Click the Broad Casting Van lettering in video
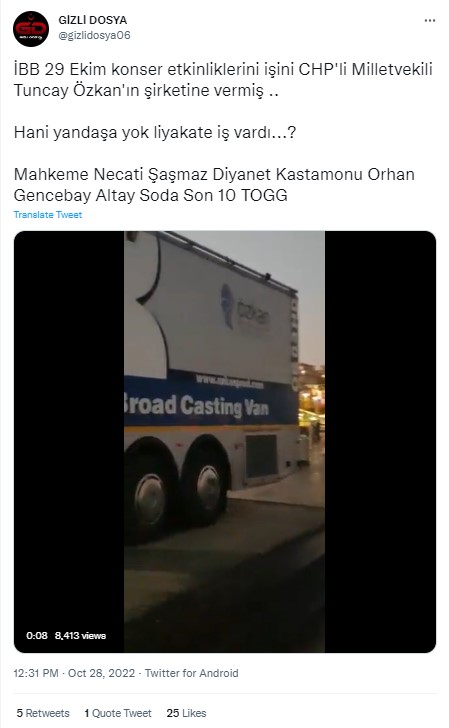Screen dimensions: 449x728 (196, 405)
